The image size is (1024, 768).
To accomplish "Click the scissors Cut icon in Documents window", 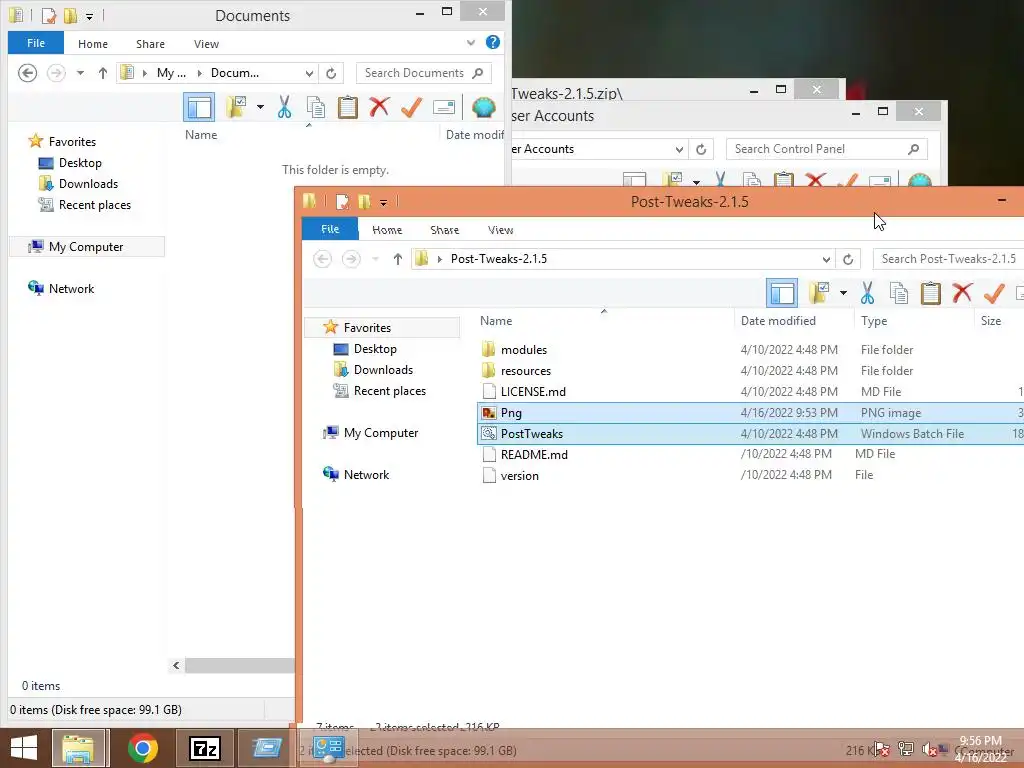I will (284, 107).
